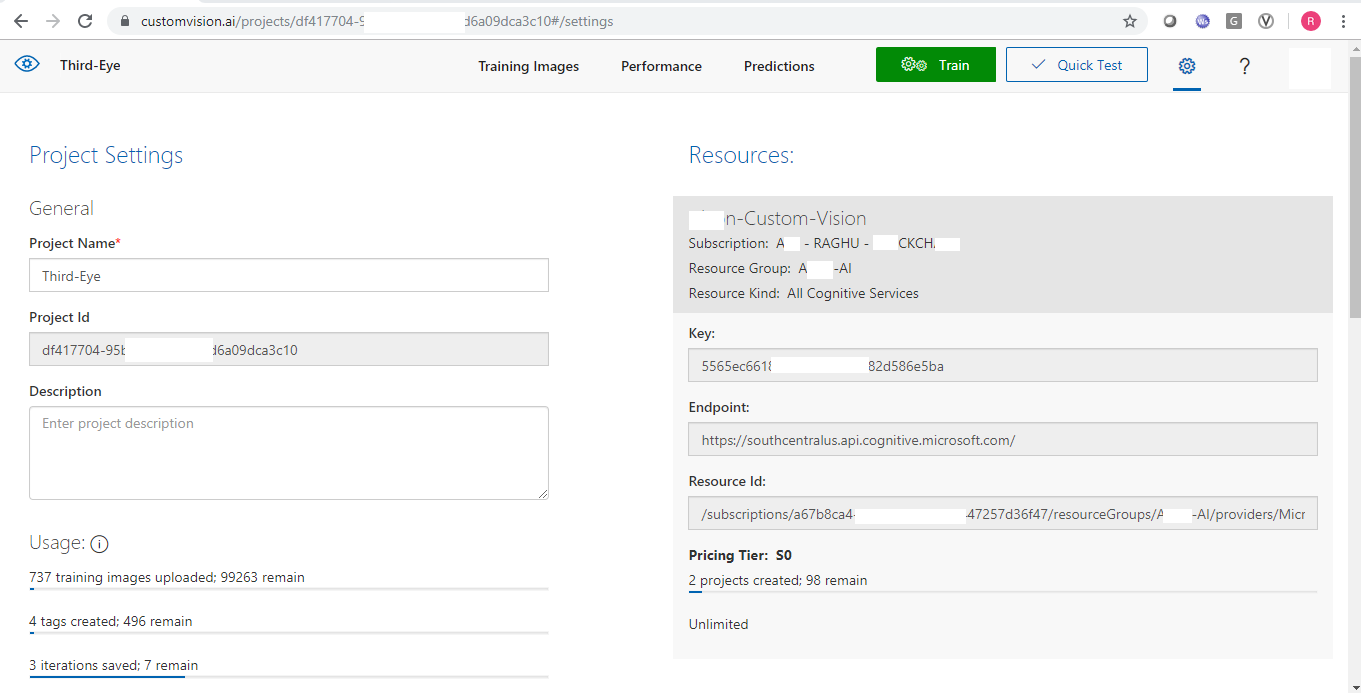Open the Chrome three-dot menu

1342,21
